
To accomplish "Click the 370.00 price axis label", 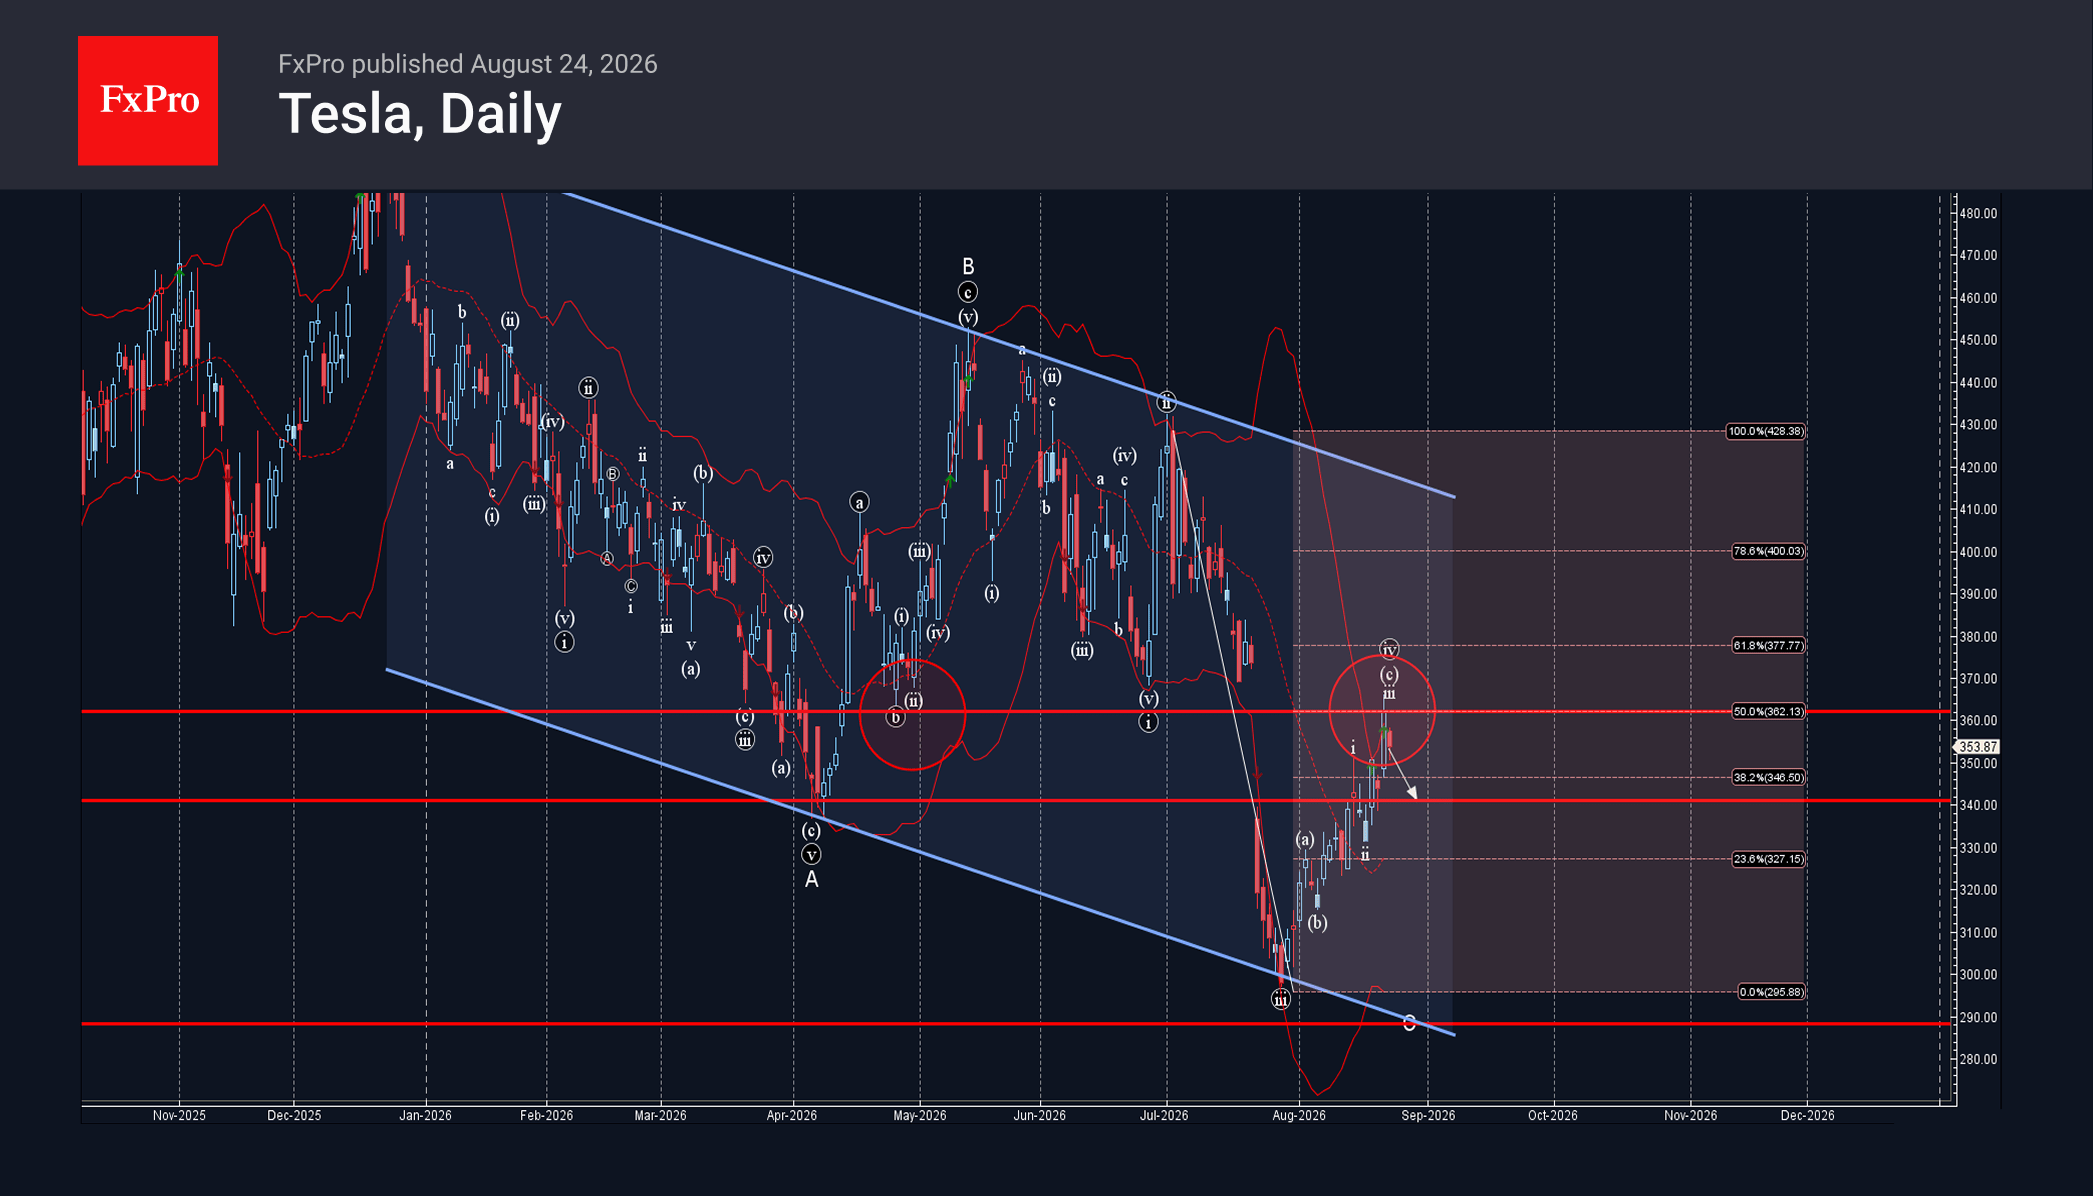I will tap(1978, 679).
